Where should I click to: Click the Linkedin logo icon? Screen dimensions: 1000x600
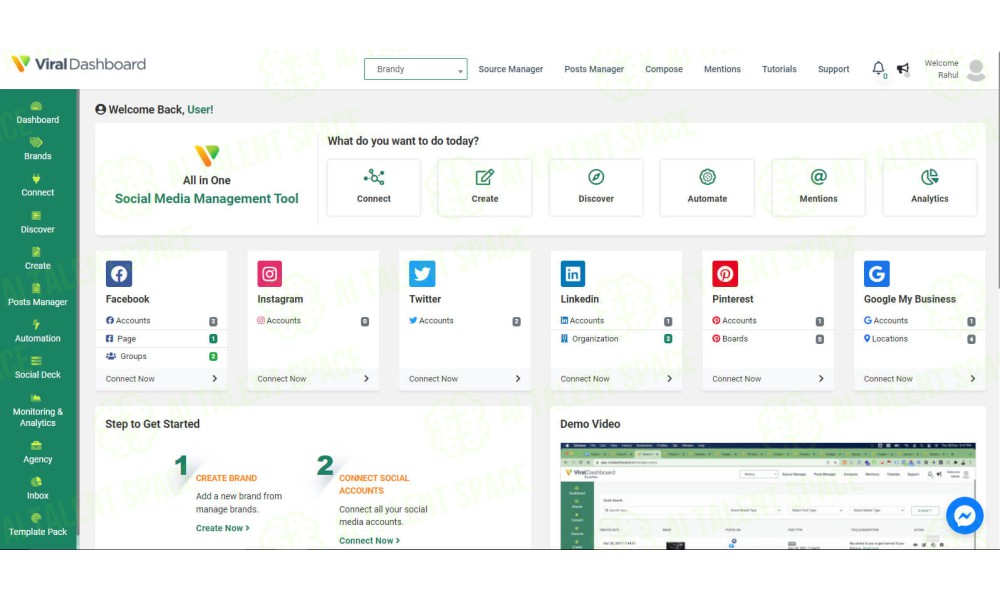[x=573, y=274]
